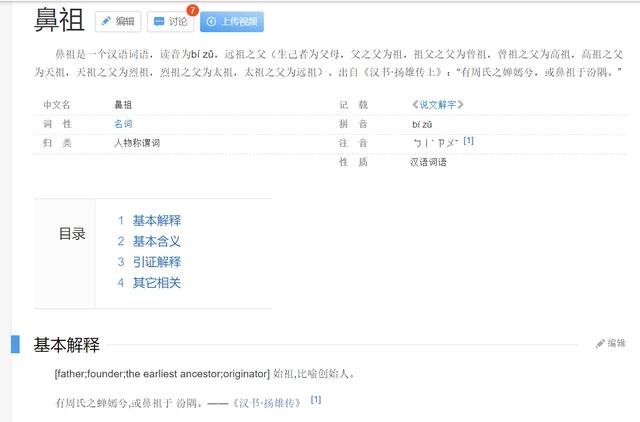Click the English definition text father;founder
640x422 pixels.
[162, 373]
